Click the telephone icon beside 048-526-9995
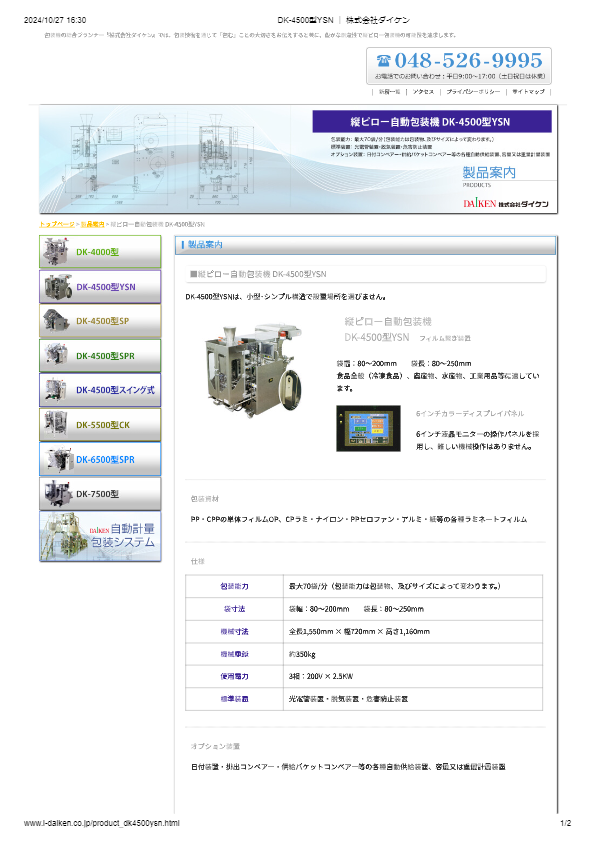 pyautogui.click(x=383, y=60)
